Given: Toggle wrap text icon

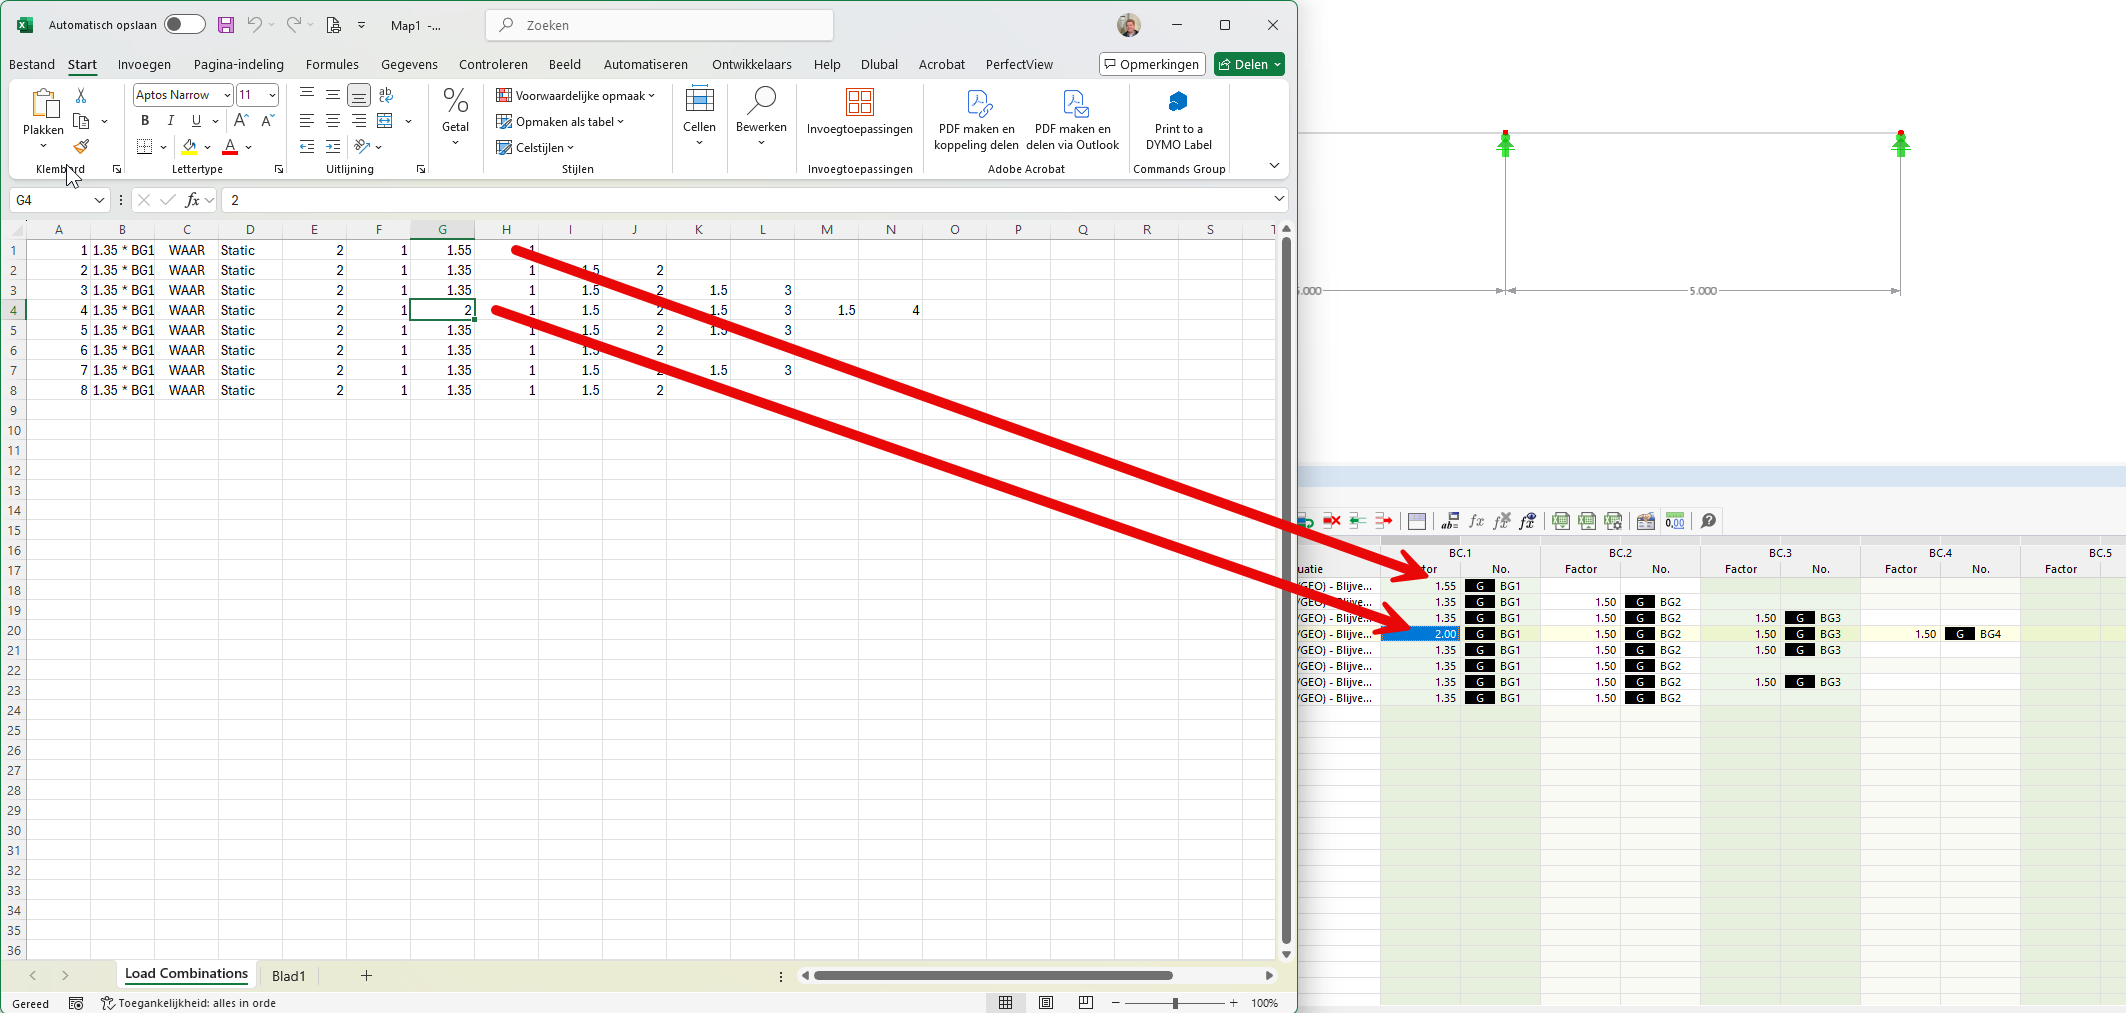Looking at the screenshot, I should click(386, 95).
